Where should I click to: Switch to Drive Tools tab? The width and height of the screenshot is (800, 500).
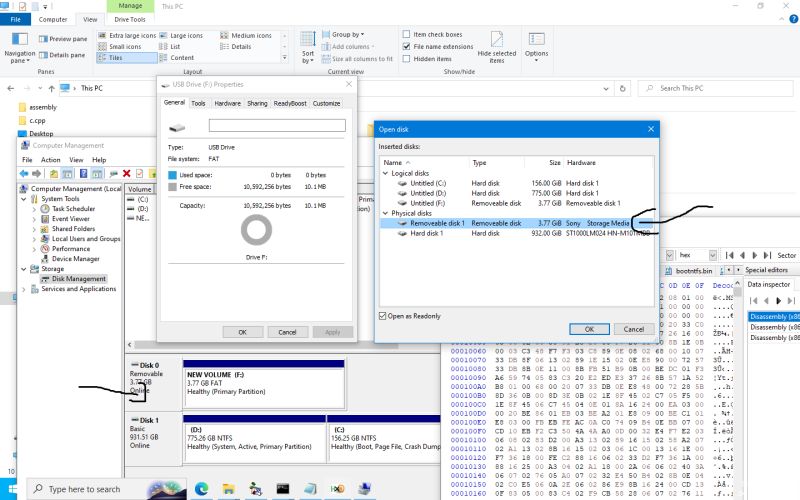point(130,19)
